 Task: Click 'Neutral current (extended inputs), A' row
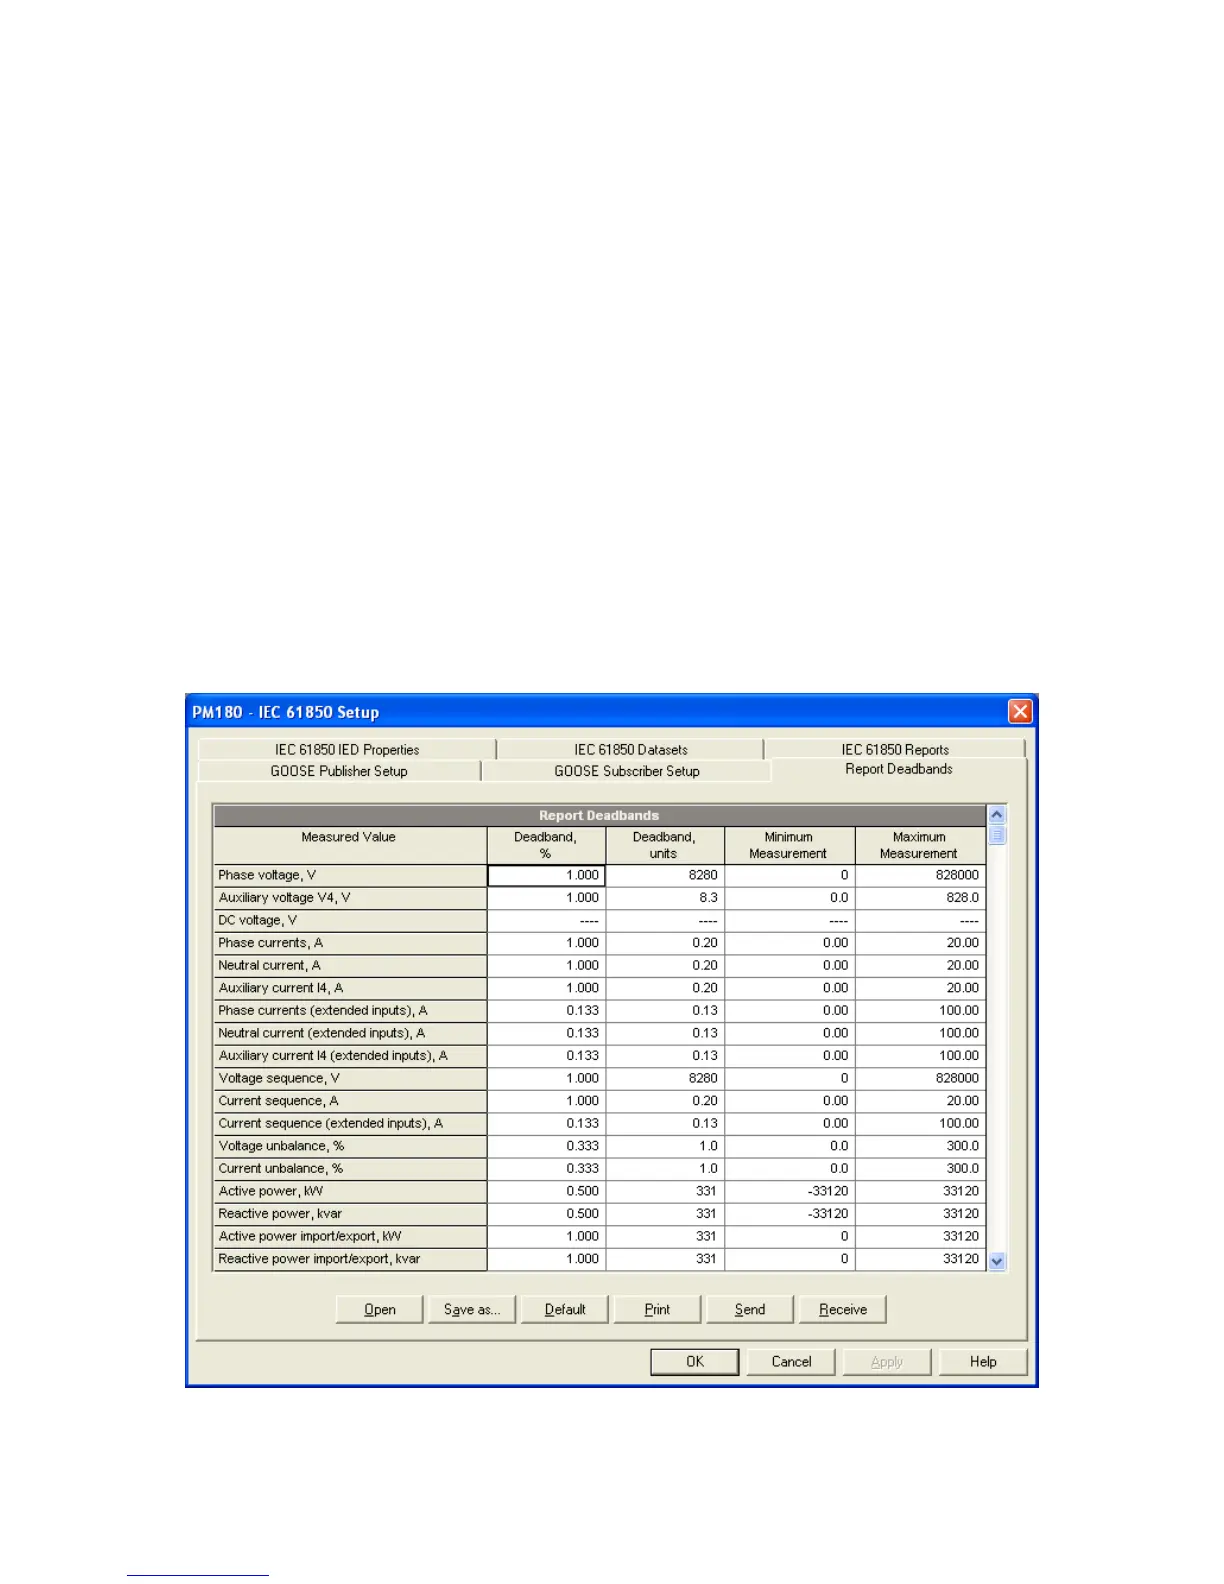(350, 1033)
